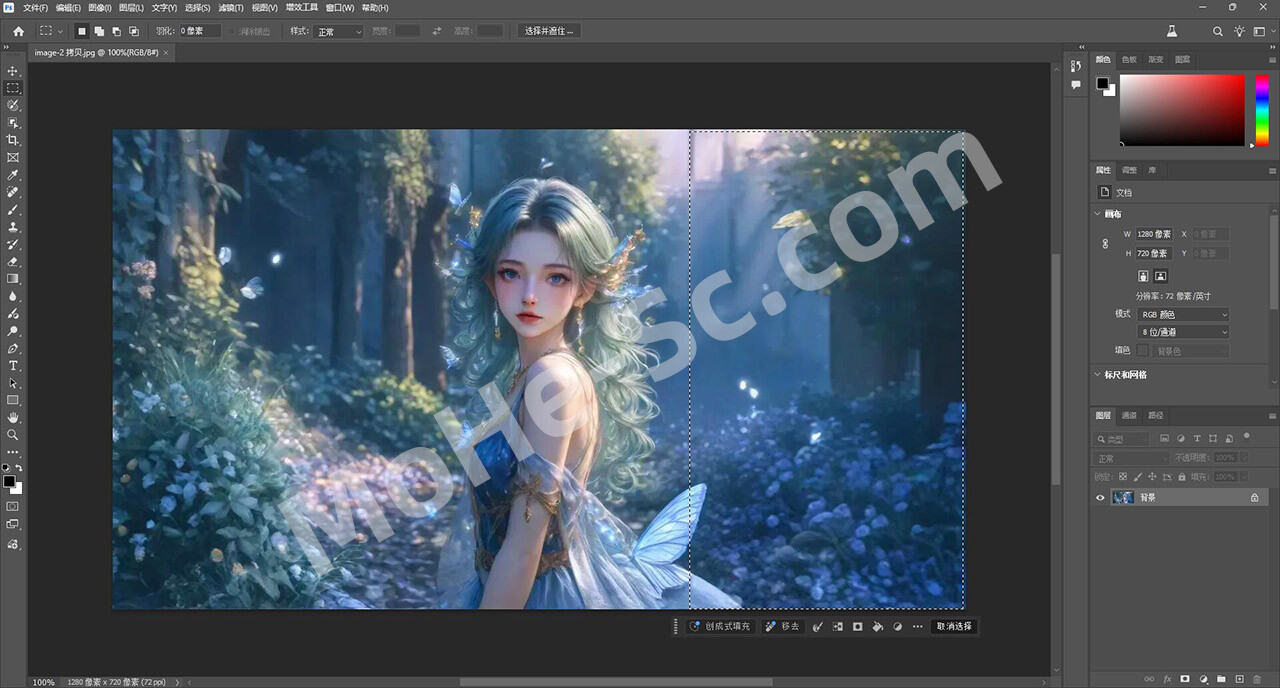Open the RGB 颜色 mode dropdown
The width and height of the screenshot is (1280, 688).
coord(1184,314)
